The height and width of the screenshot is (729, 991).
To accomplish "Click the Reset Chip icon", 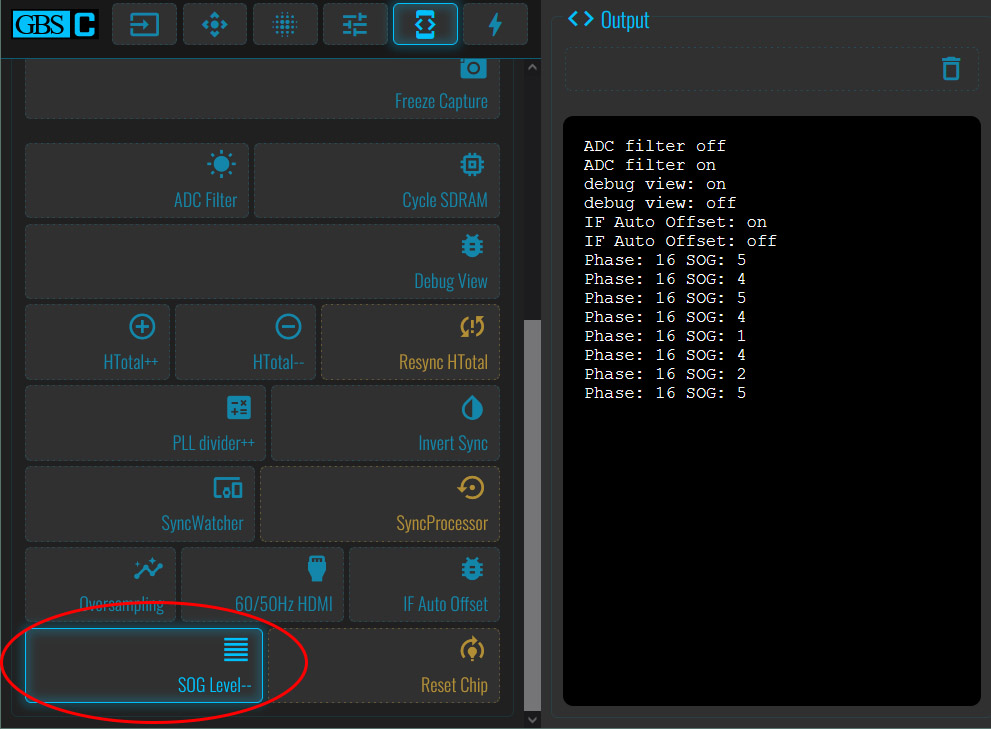I will (x=472, y=649).
